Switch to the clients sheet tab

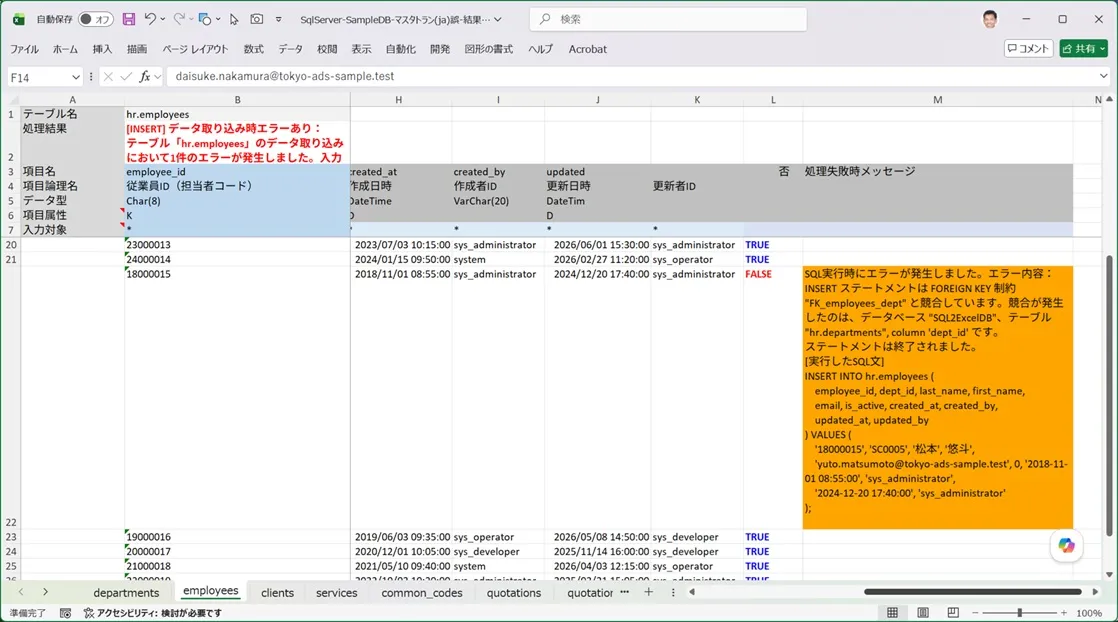click(277, 593)
